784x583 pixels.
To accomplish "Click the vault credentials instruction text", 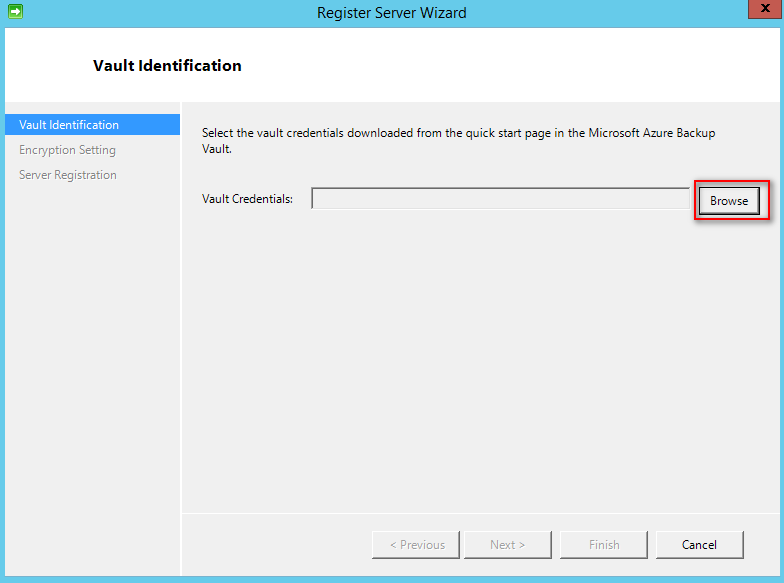I will [458, 133].
